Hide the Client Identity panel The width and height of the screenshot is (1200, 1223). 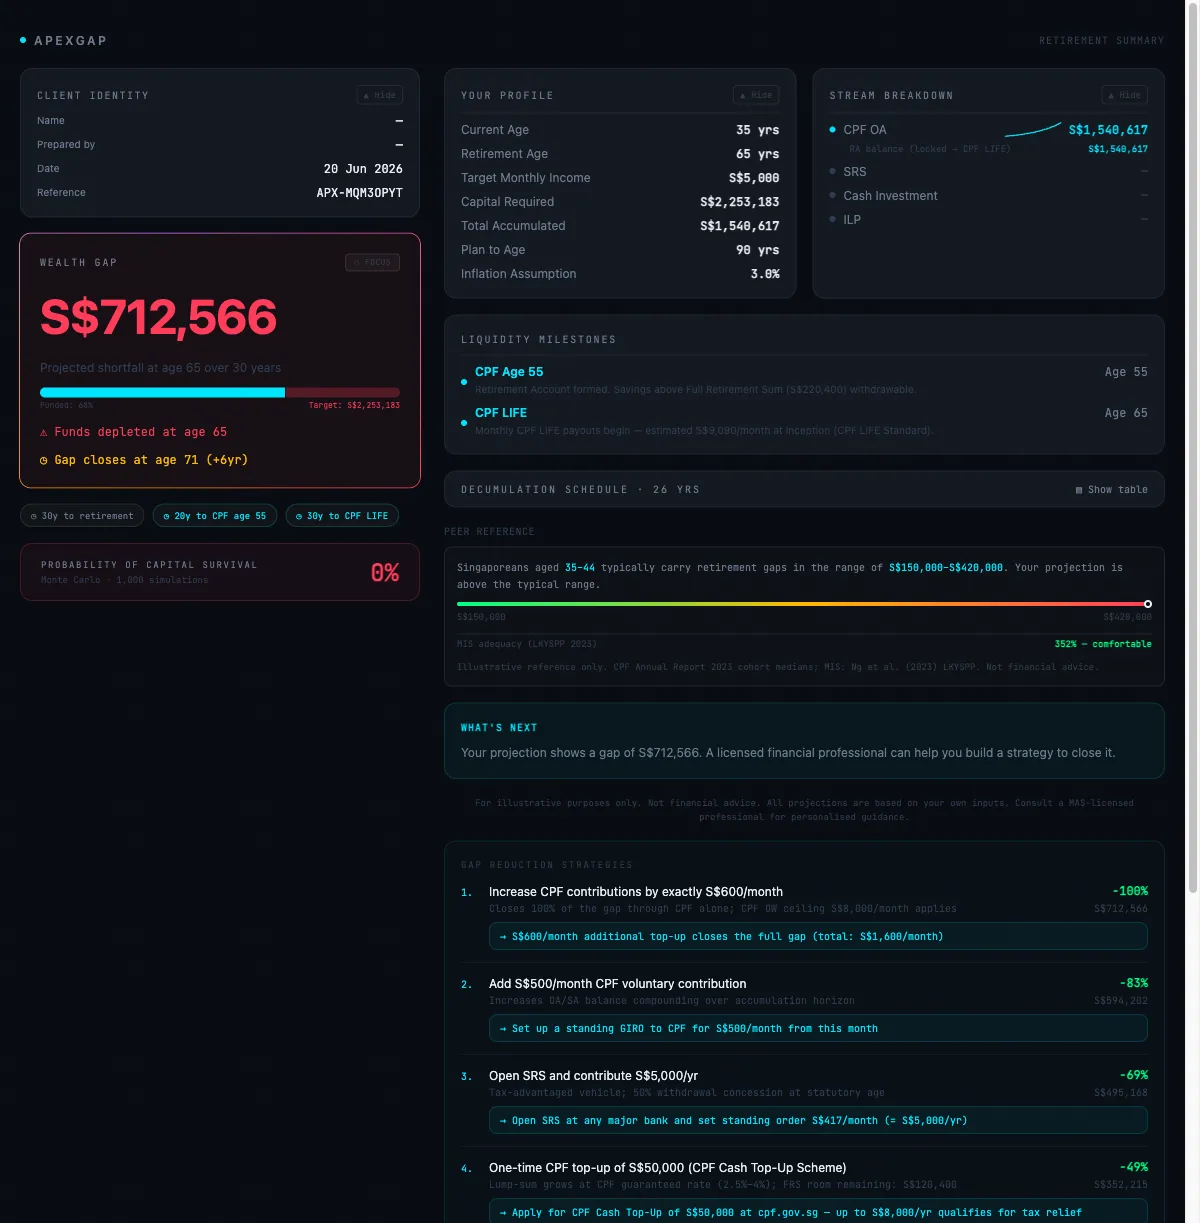coord(380,95)
